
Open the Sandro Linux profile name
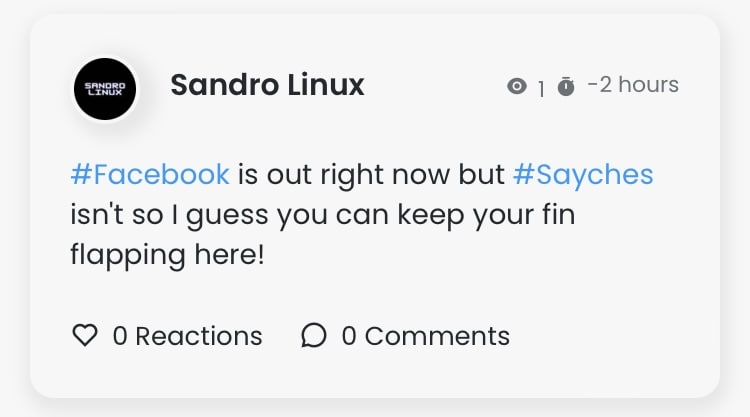267,86
